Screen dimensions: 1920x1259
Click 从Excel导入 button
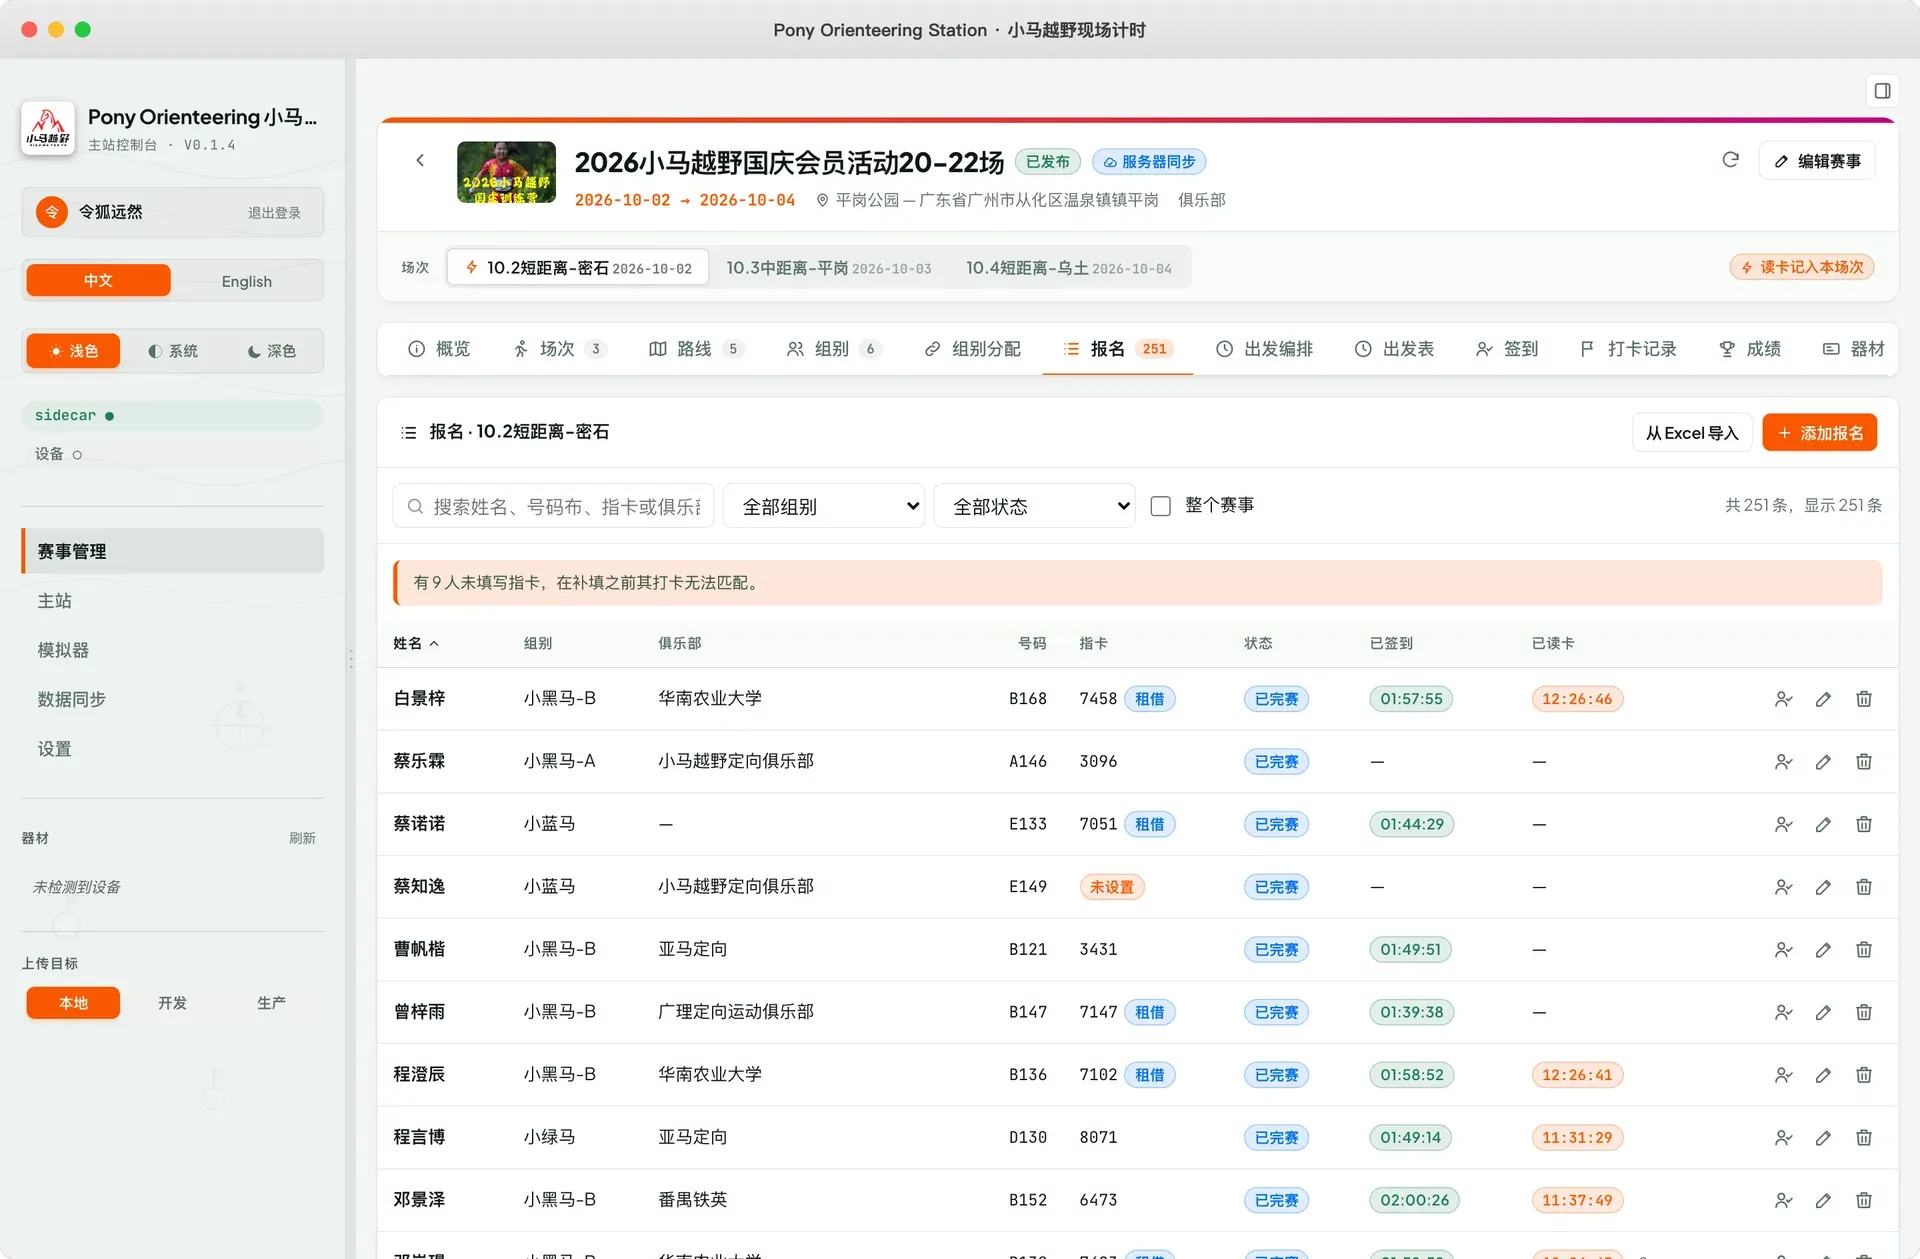[x=1692, y=433]
